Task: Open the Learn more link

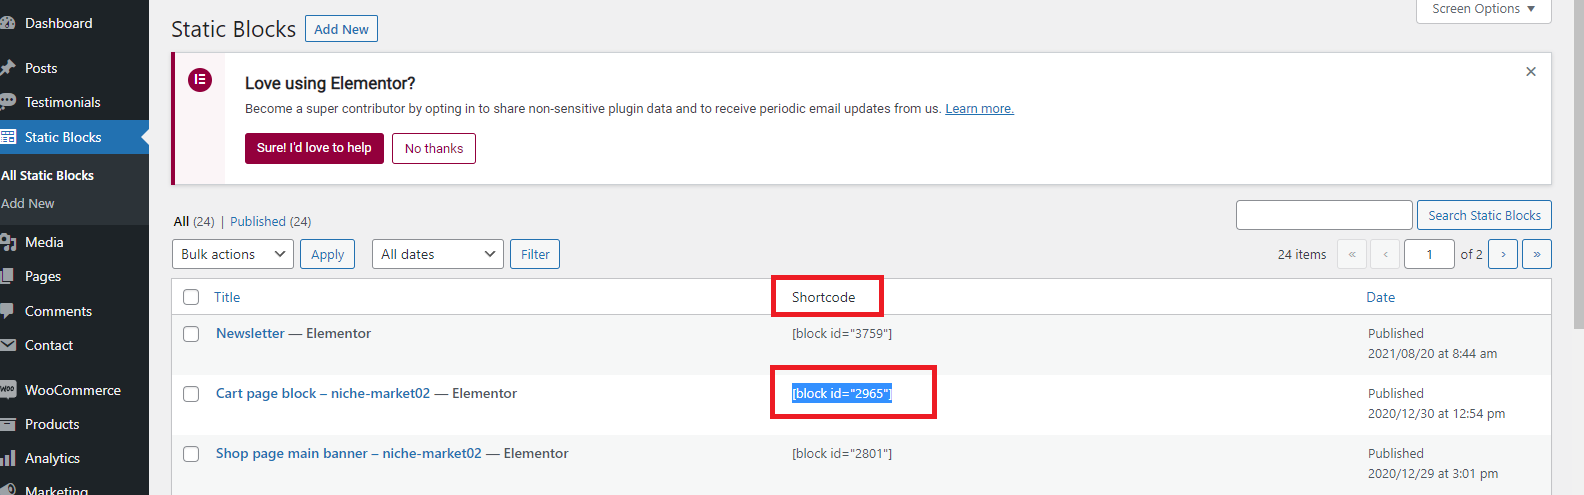Action: [979, 109]
